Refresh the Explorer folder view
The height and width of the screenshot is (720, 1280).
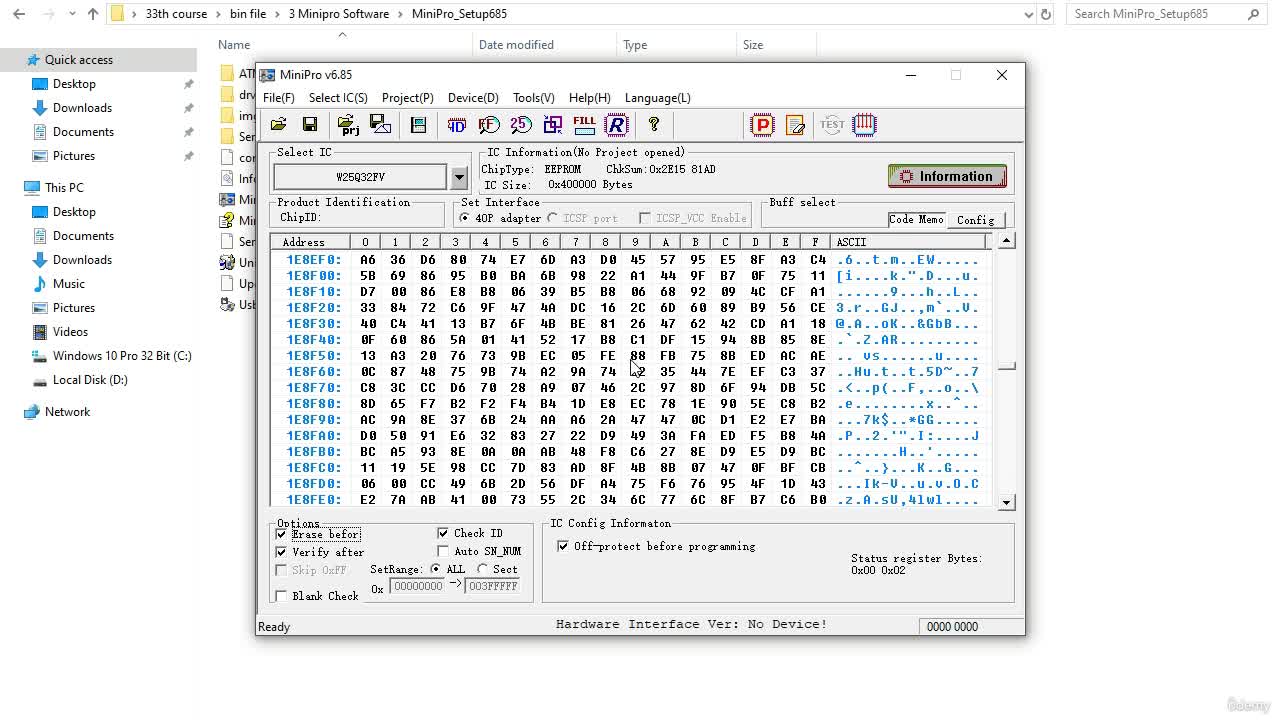1046,14
